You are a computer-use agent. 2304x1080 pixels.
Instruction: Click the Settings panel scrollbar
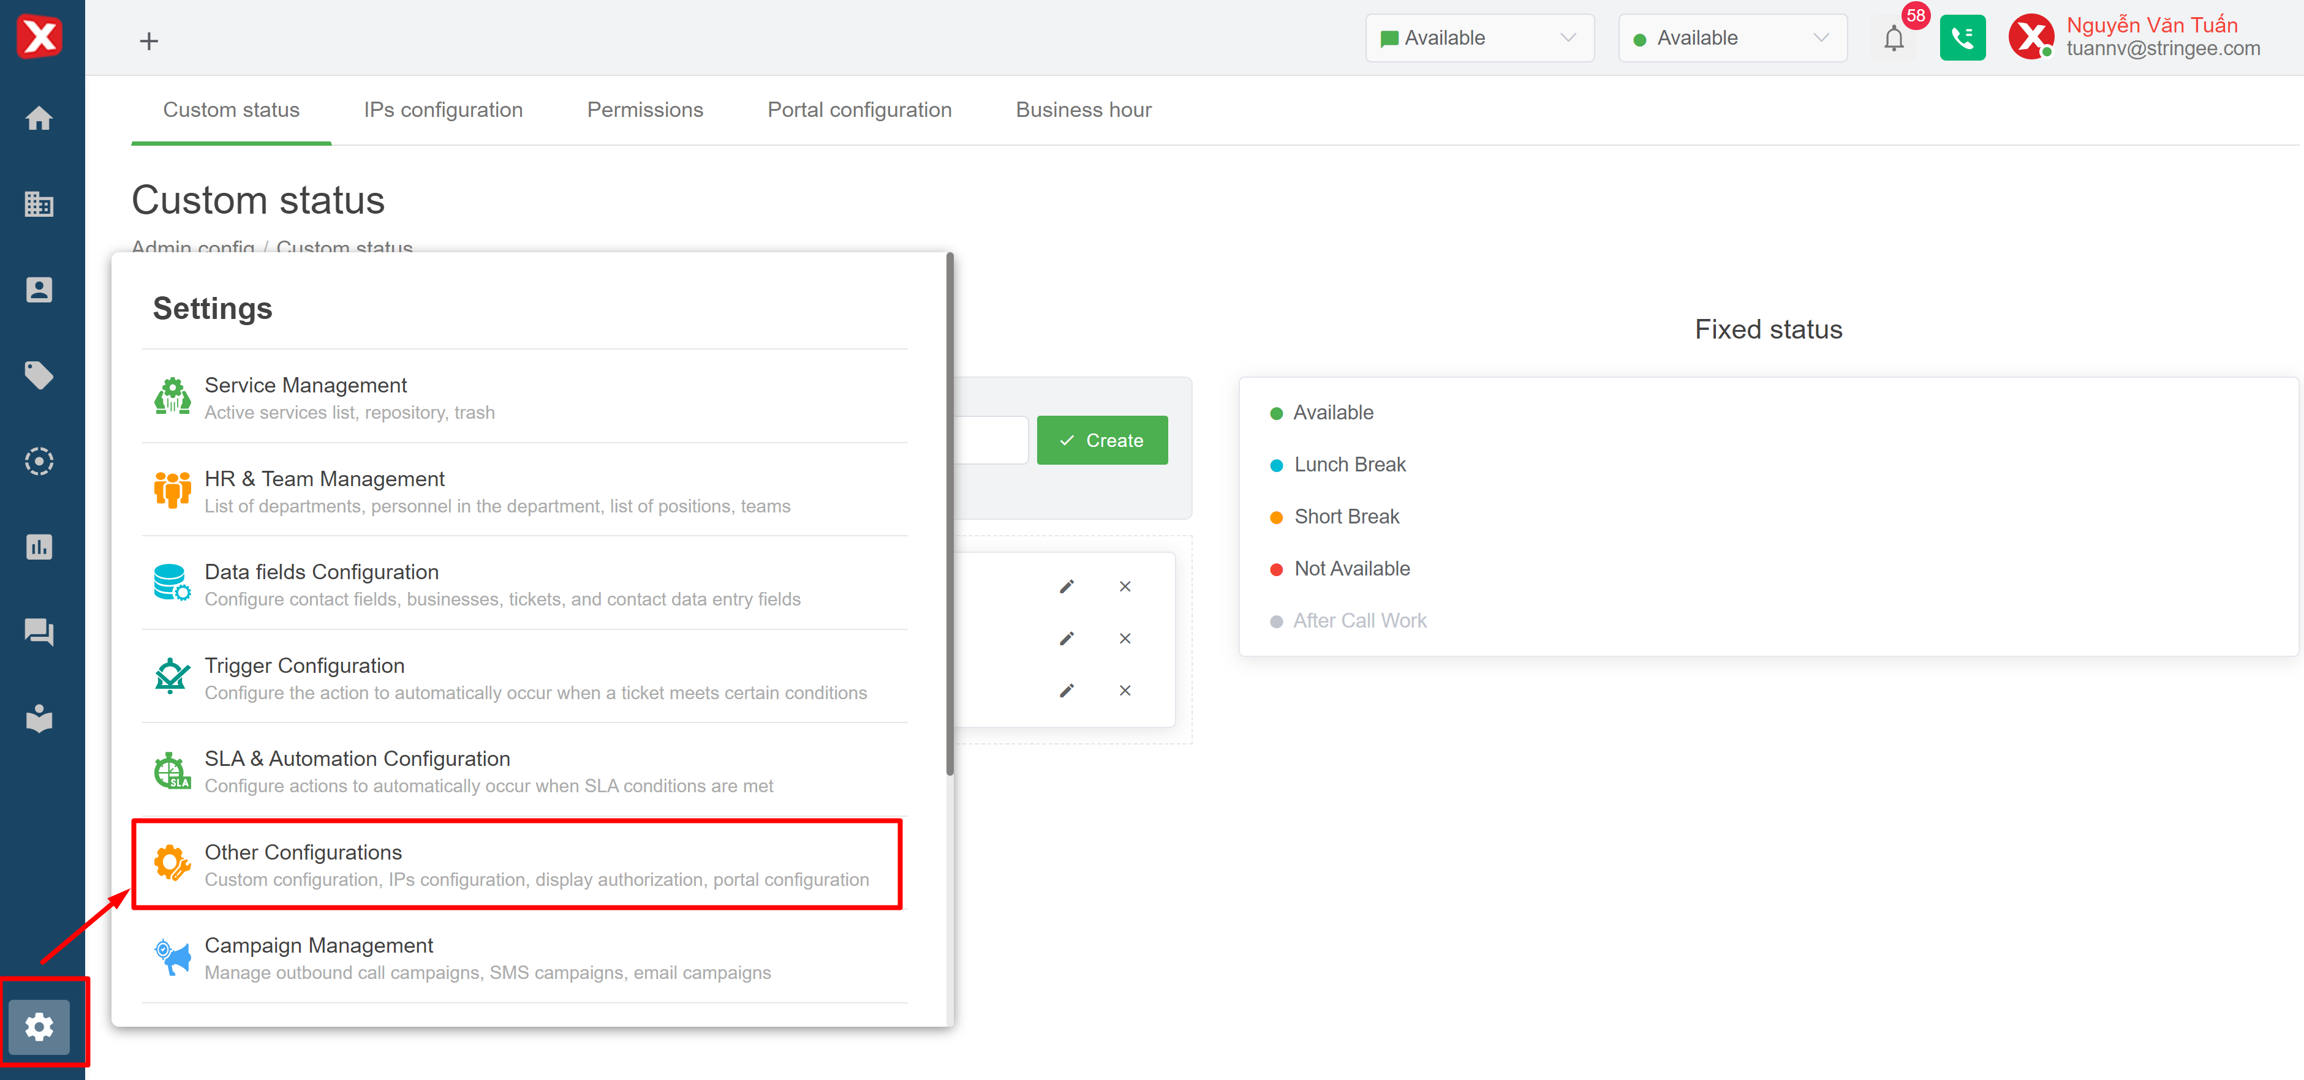coord(950,515)
